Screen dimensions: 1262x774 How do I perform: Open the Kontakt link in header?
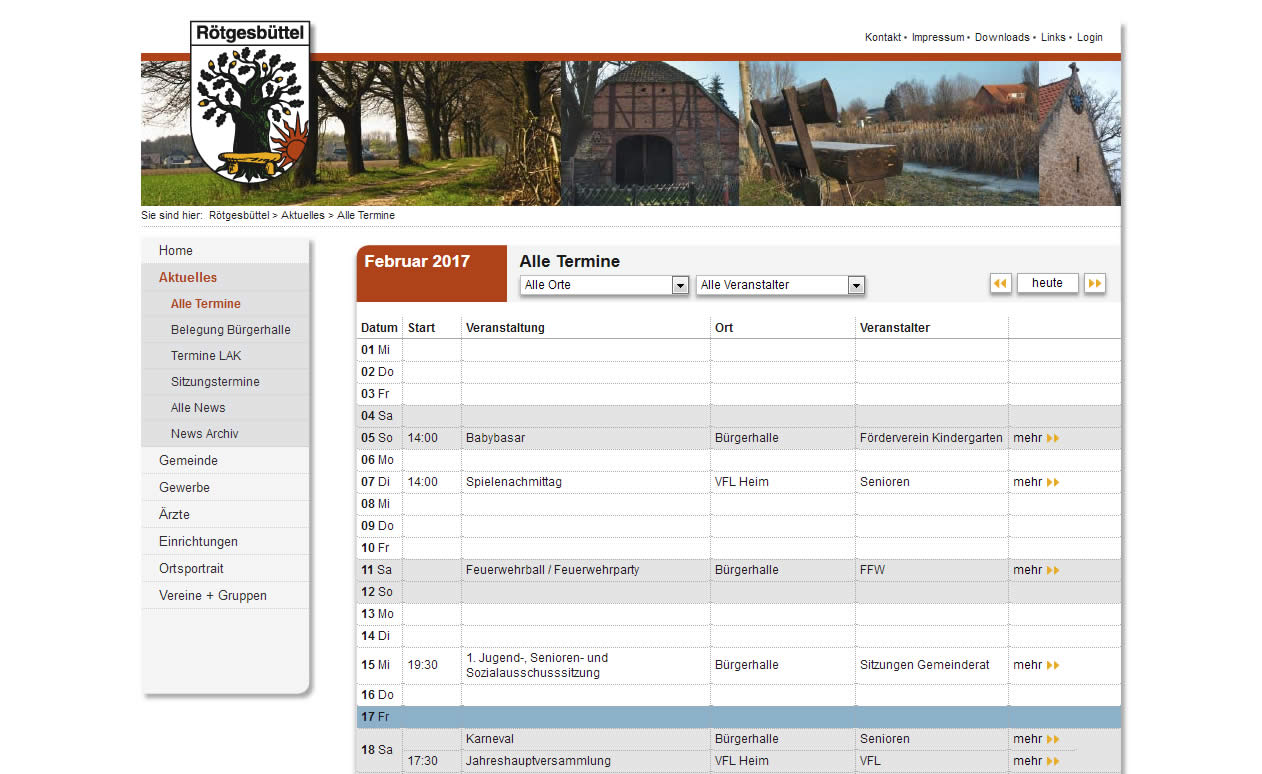pyautogui.click(x=883, y=37)
